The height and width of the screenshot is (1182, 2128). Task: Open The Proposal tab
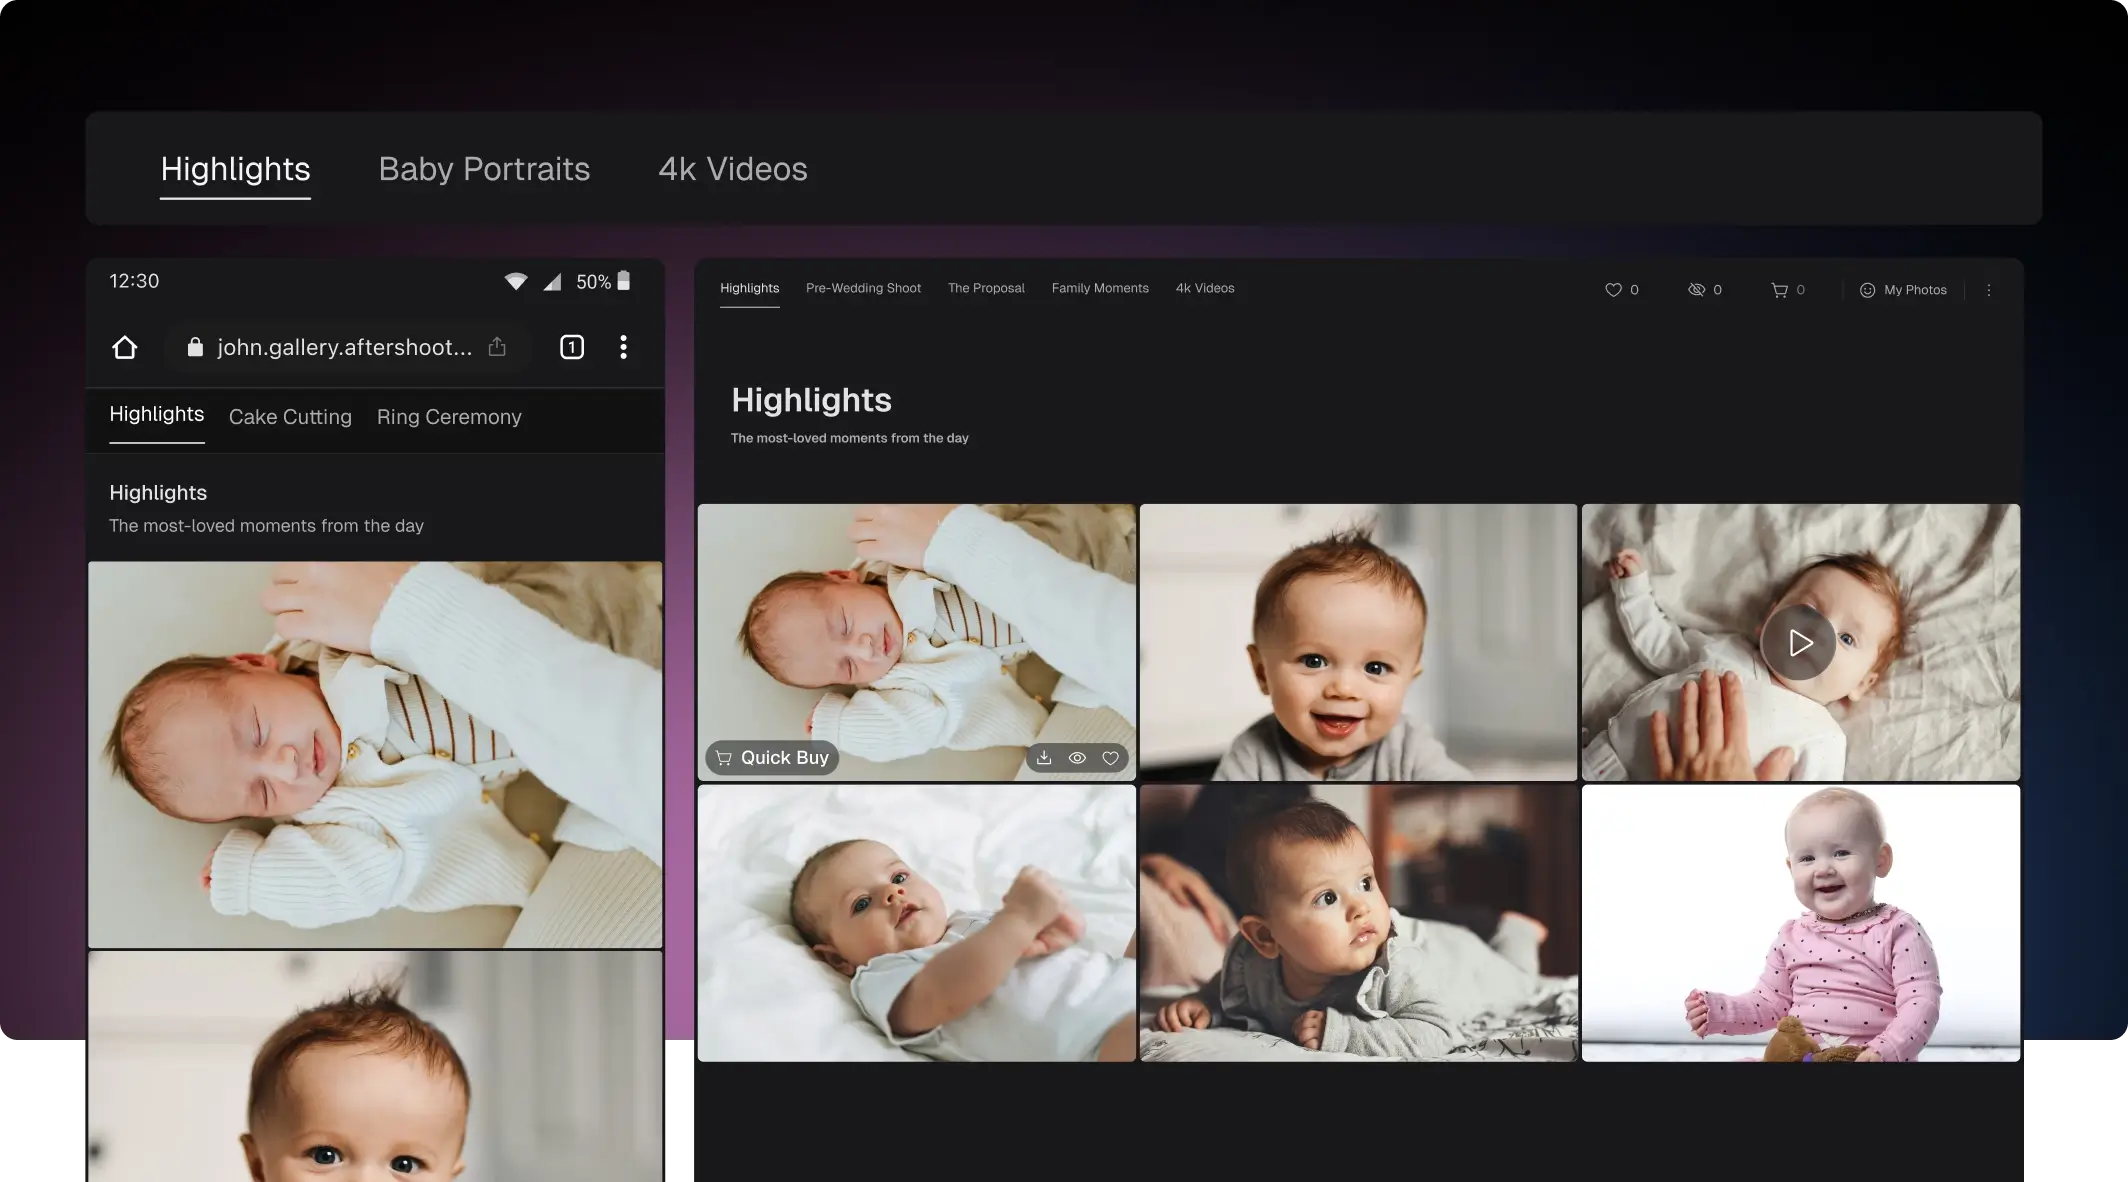click(986, 288)
